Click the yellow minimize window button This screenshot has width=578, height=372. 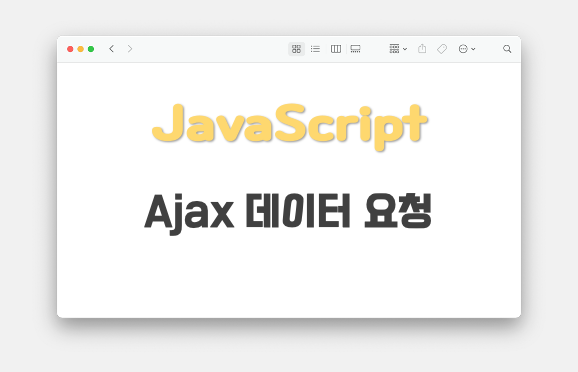click(x=80, y=49)
